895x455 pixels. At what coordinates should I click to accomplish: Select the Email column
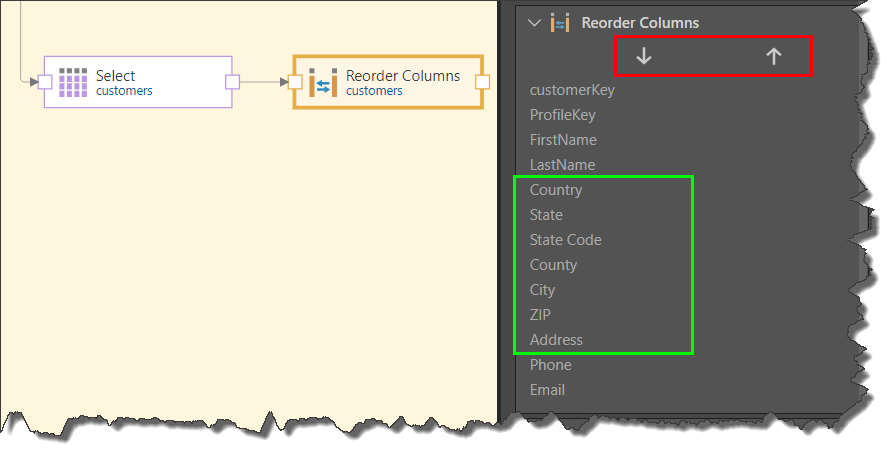coord(547,390)
